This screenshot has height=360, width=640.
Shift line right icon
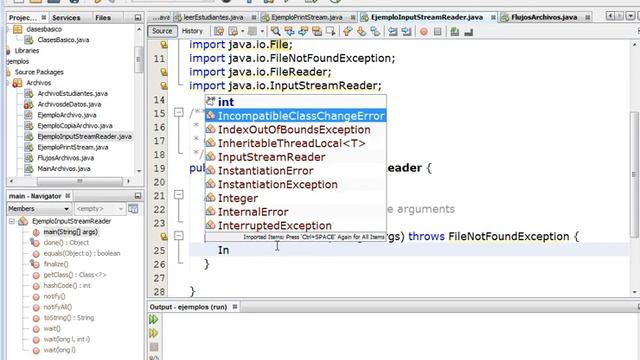coord(407,31)
